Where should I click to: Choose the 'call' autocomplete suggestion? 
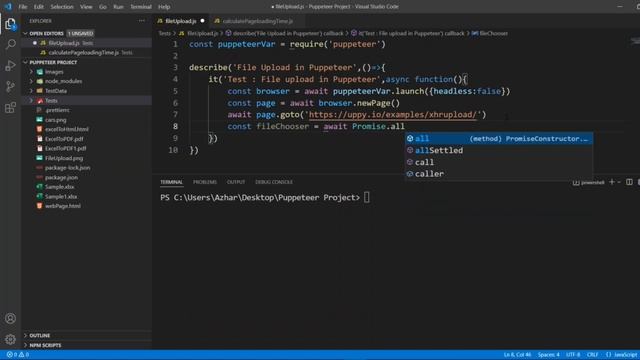pos(499,162)
